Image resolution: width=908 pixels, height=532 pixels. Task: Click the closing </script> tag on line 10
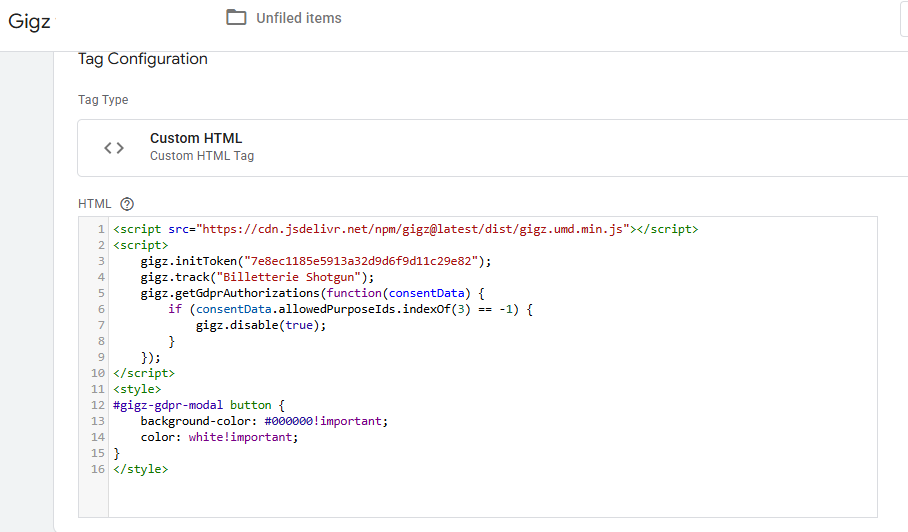point(144,373)
